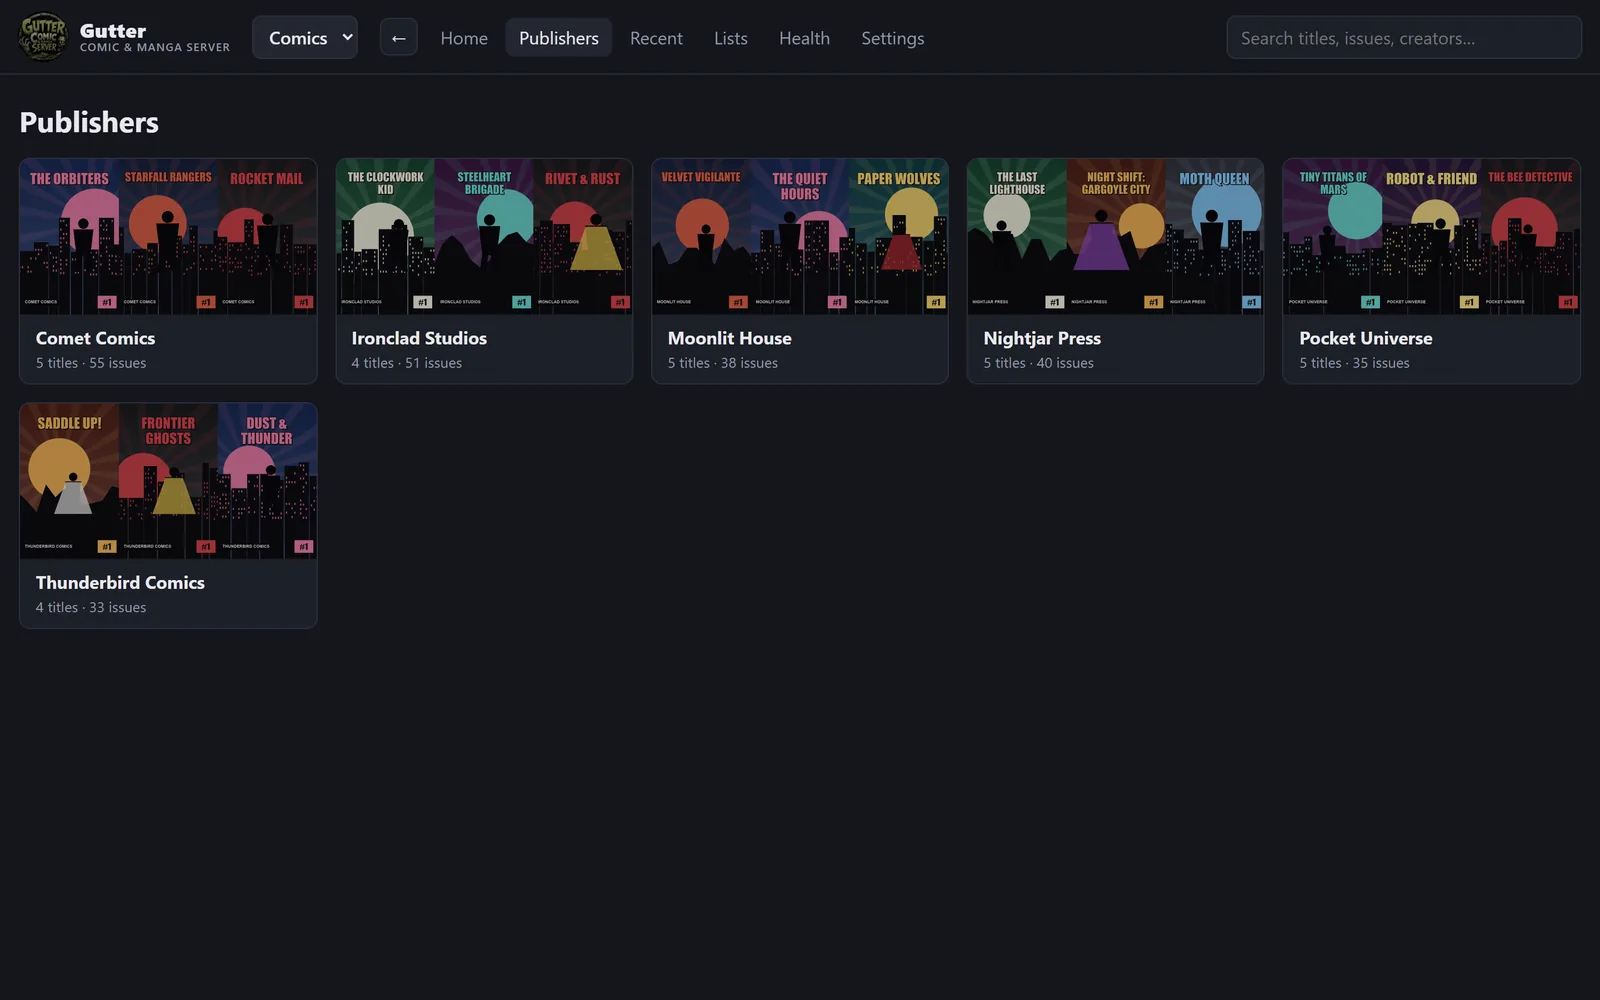Viewport: 1600px width, 1000px height.
Task: Click the Starfall Rangers cover thumbnail
Action: (168, 237)
